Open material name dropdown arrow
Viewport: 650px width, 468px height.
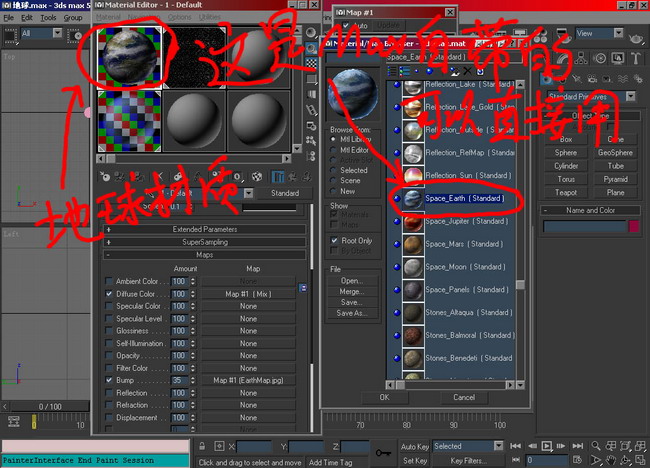[248, 193]
